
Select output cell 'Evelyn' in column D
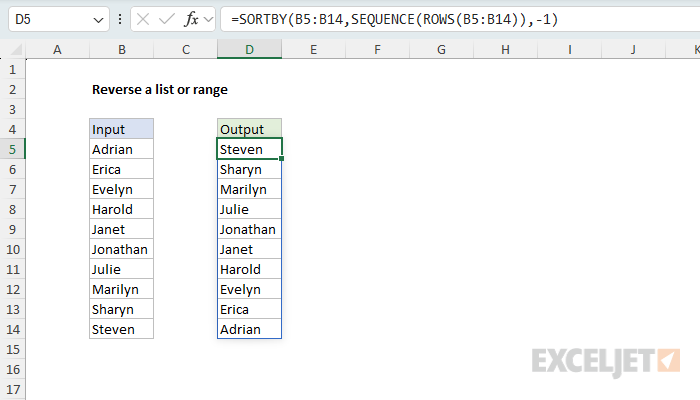click(250, 289)
